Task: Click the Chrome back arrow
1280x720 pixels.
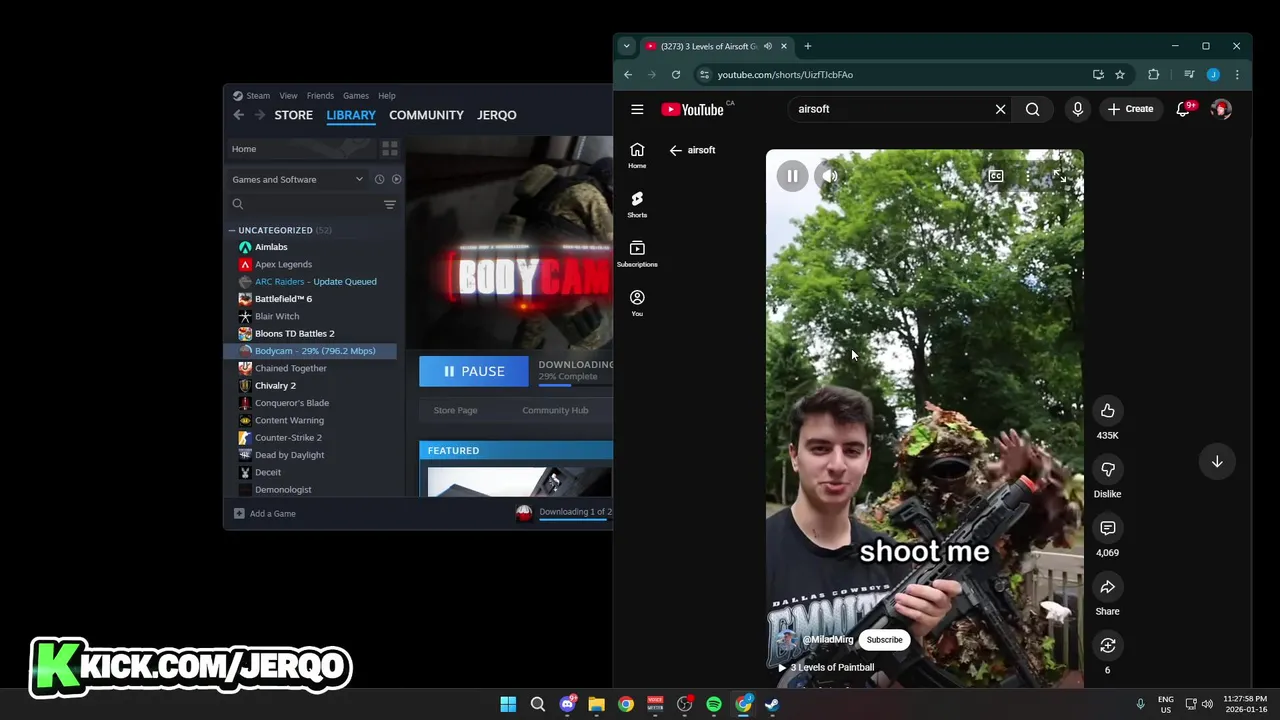Action: tap(628, 75)
